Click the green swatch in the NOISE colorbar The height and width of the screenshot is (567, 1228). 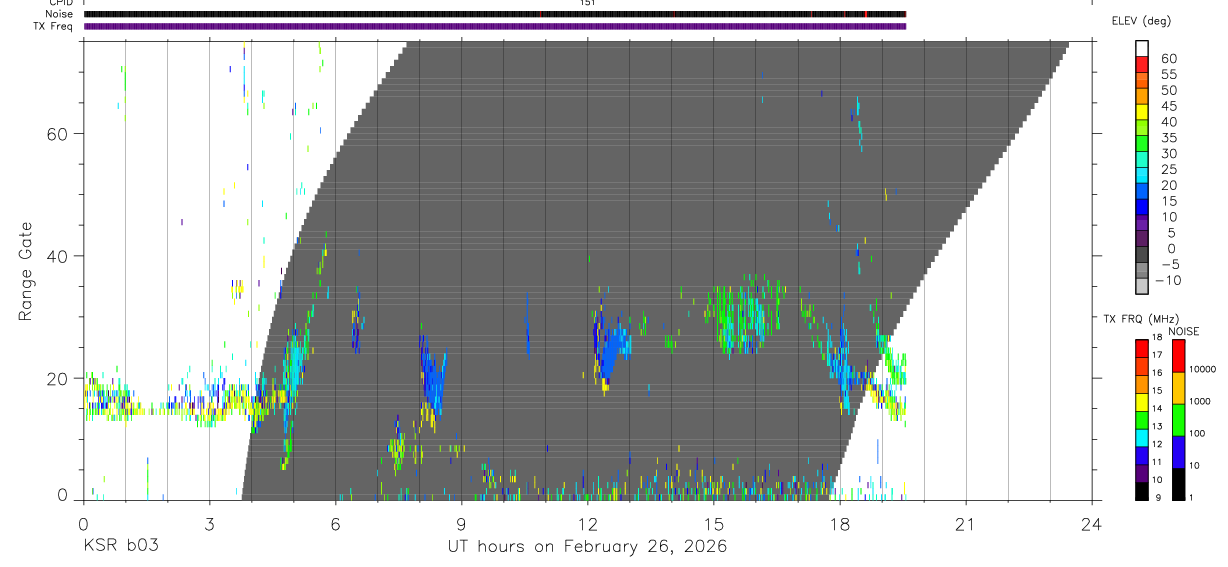click(1178, 419)
